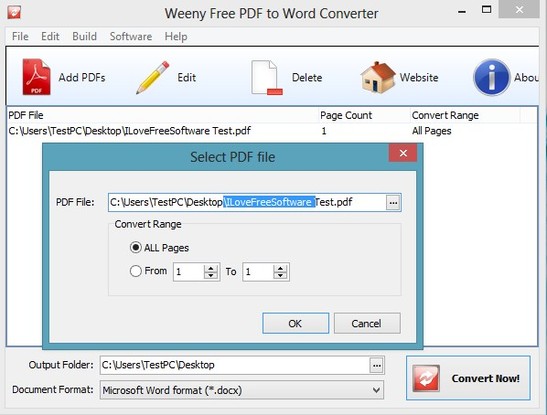Open the Software menu

click(131, 36)
